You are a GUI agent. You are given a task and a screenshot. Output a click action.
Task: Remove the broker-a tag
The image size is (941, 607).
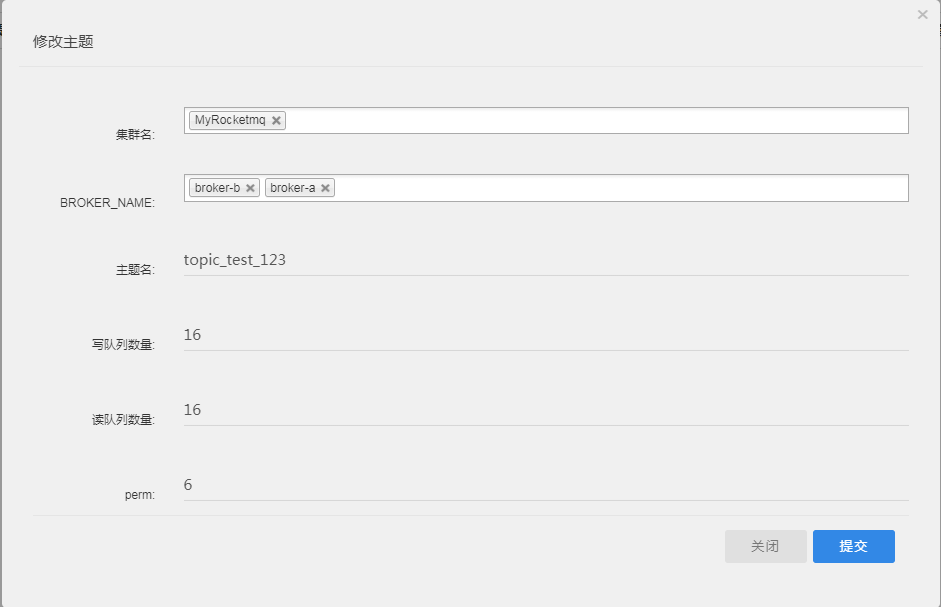point(325,188)
